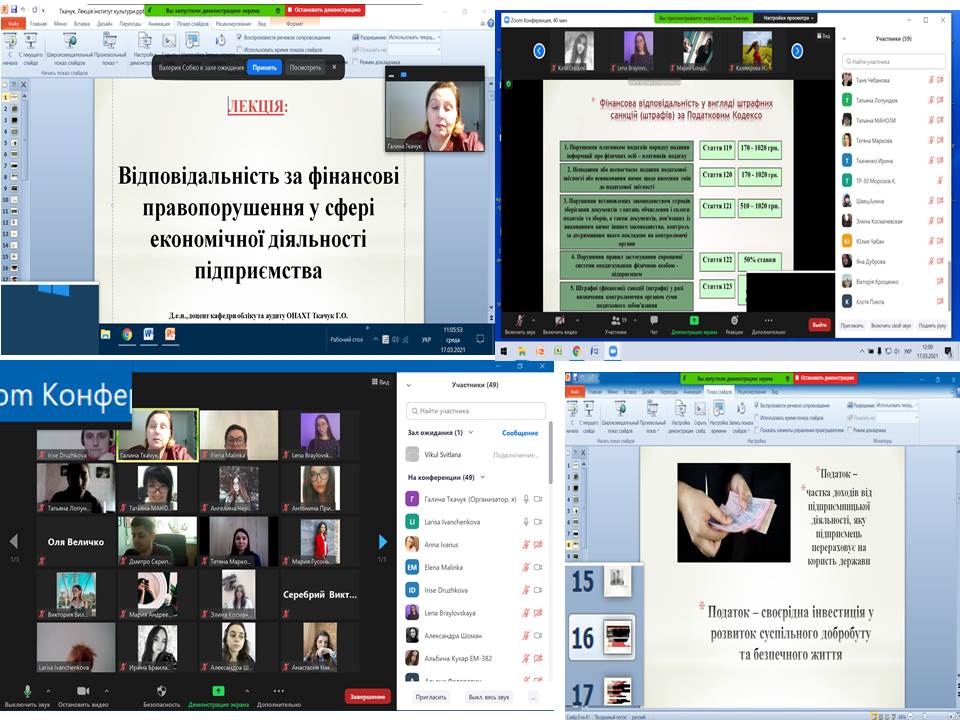Click Посмотреть in the waiting room notification
Viewport: 960px width, 720px height.
tap(305, 67)
